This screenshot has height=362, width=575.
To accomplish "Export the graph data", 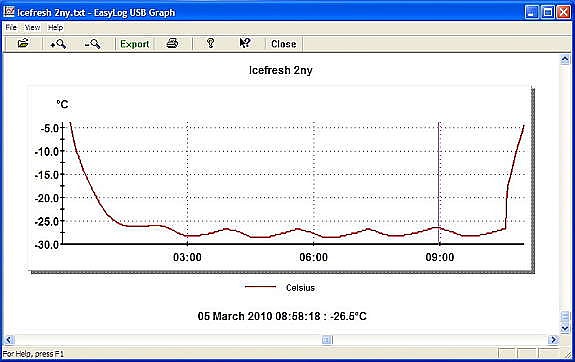I will click(135, 44).
